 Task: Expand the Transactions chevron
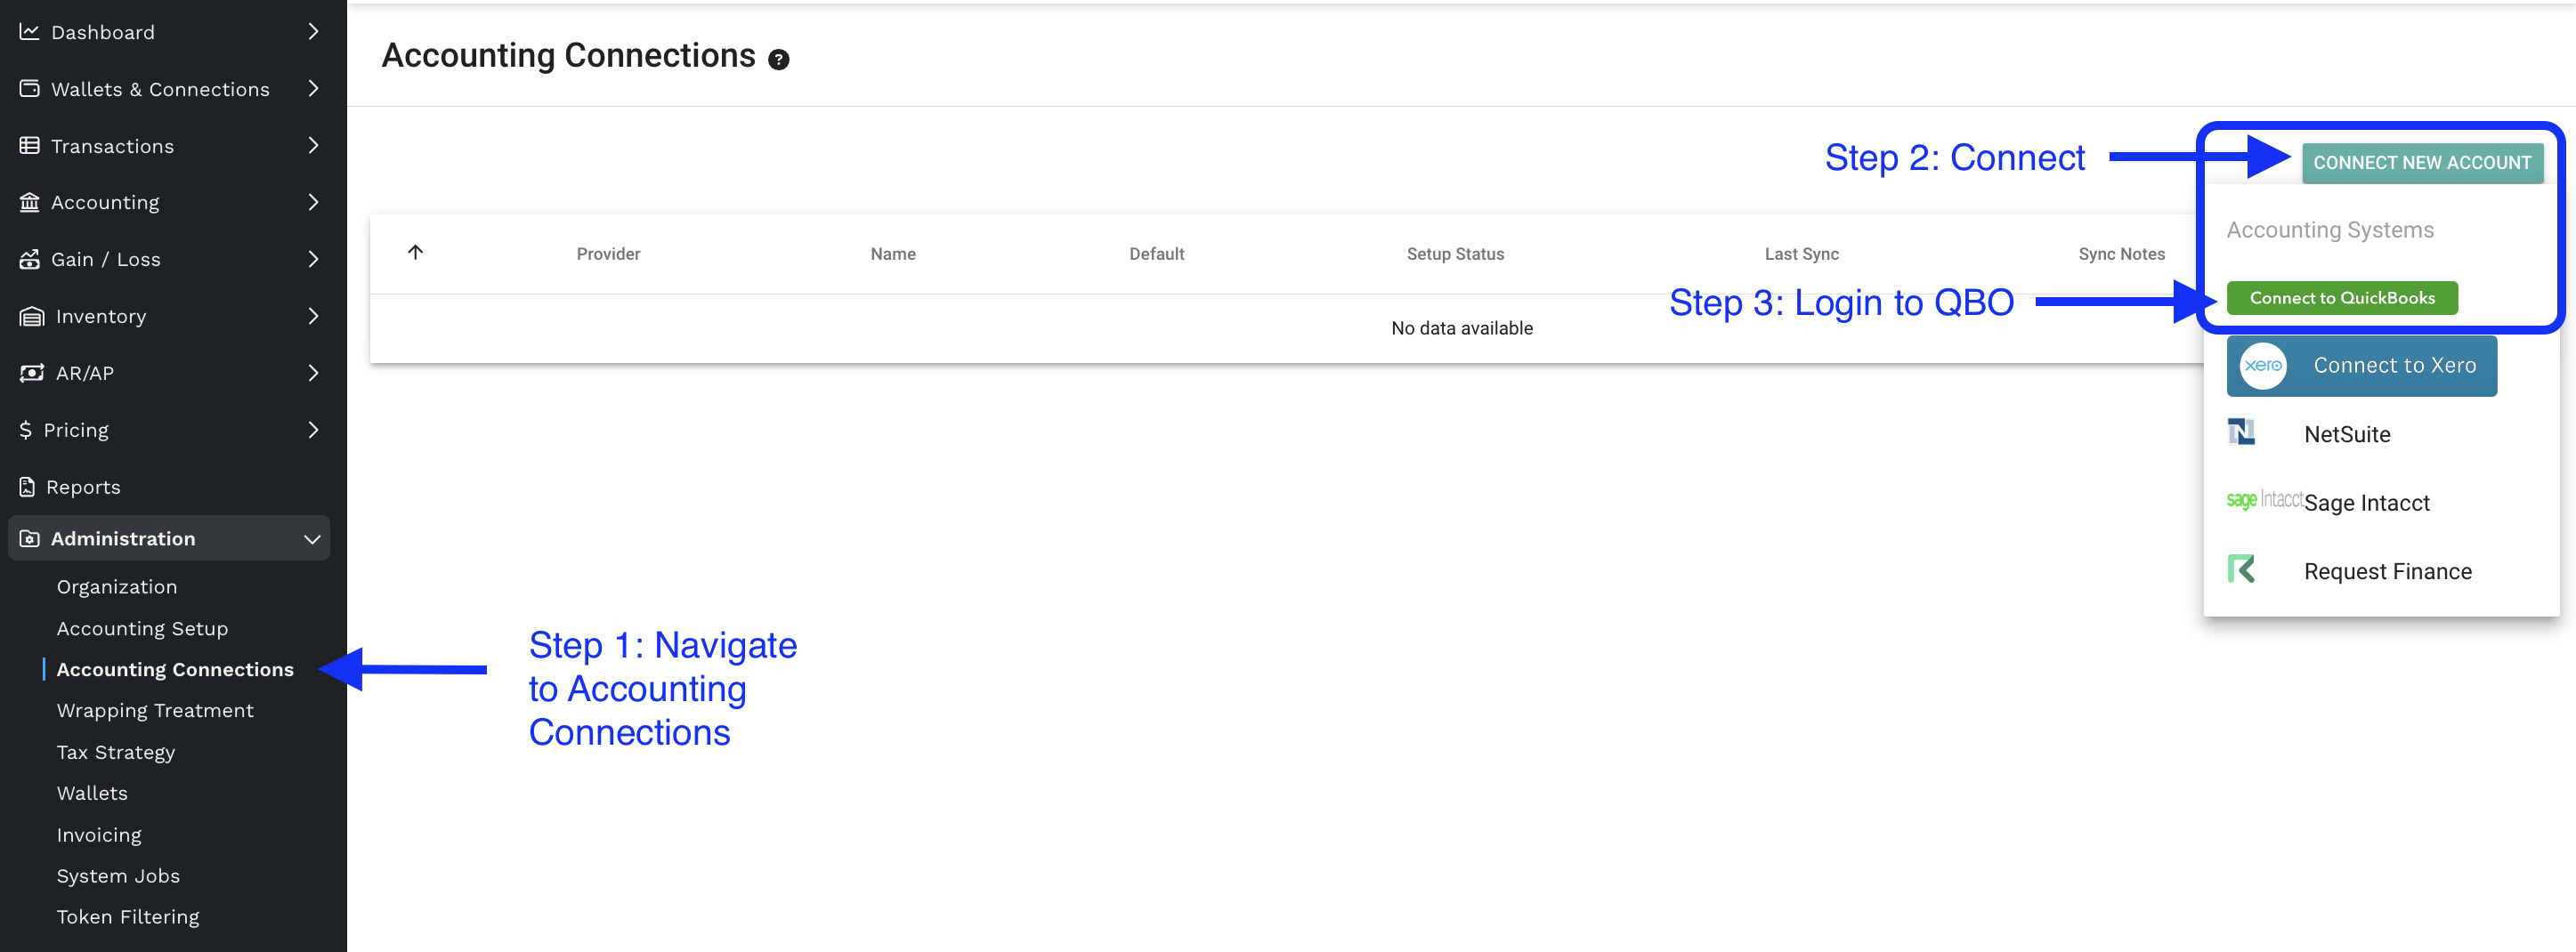(x=313, y=146)
